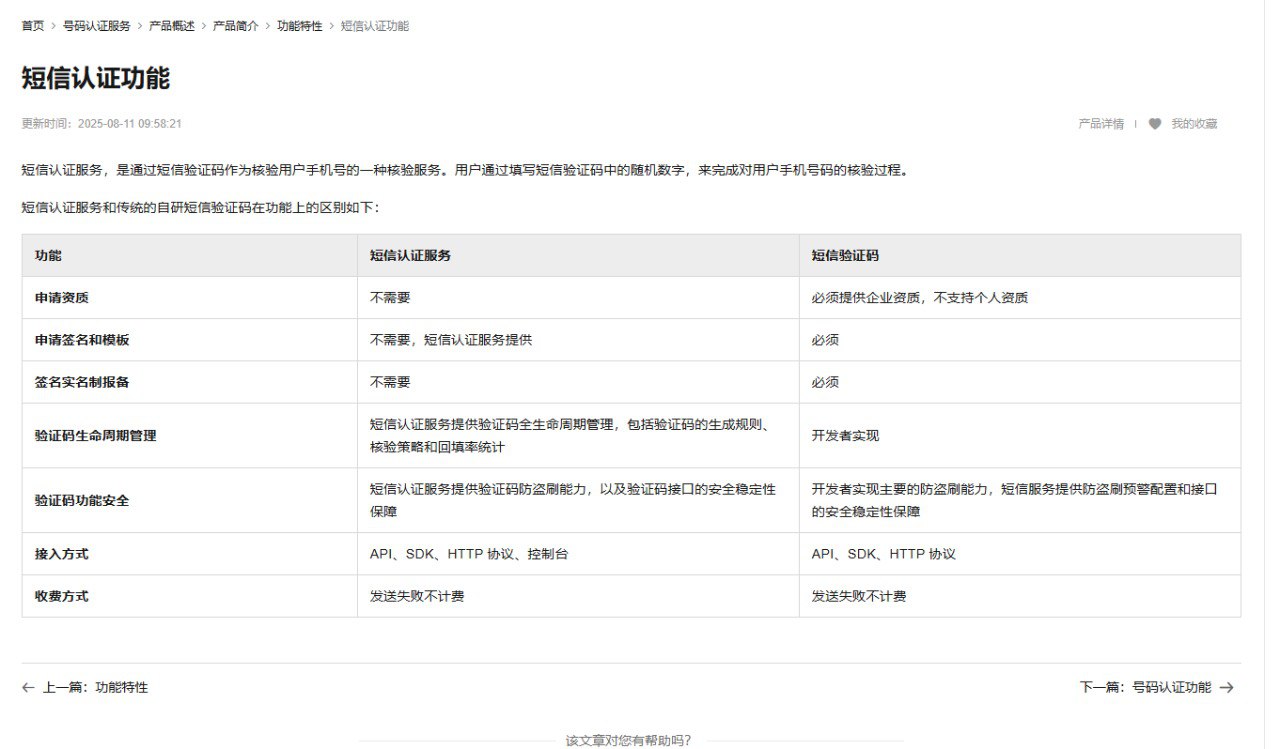Viewport: 1280px width, 749px height.
Task: Open 我的收藏 favorites link
Action: pyautogui.click(x=1194, y=124)
